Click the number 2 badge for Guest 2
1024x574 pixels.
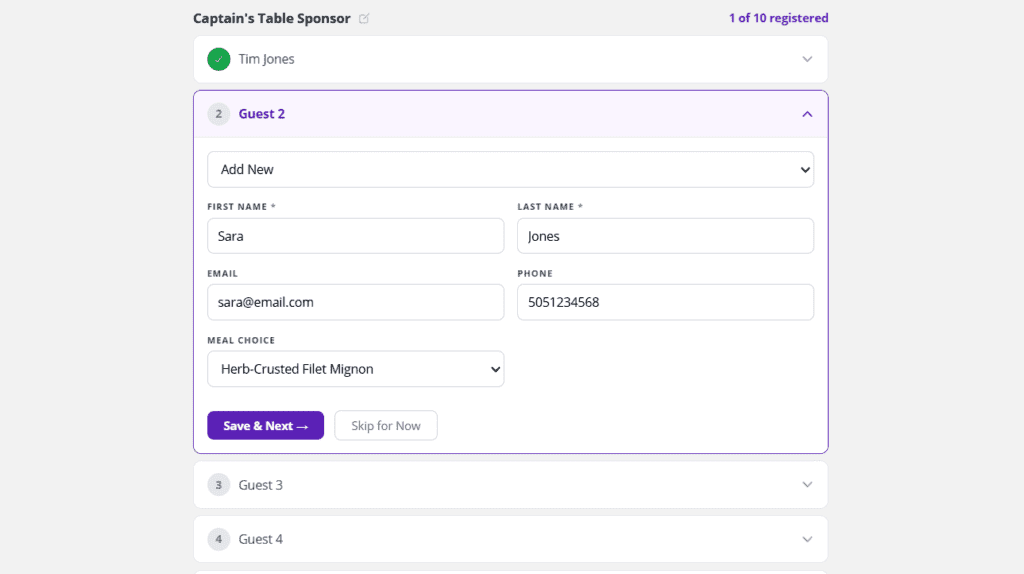point(219,114)
